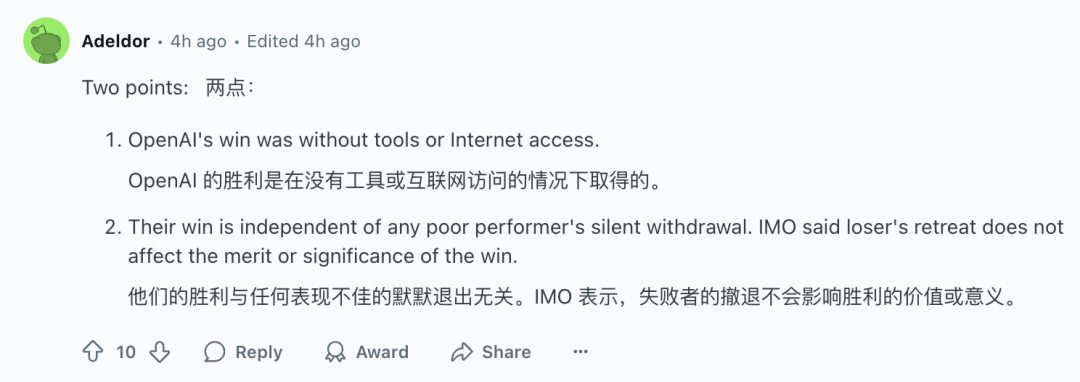Click the 'Two points:' heading text
Screen dimensions: 1080x382
coord(135,88)
